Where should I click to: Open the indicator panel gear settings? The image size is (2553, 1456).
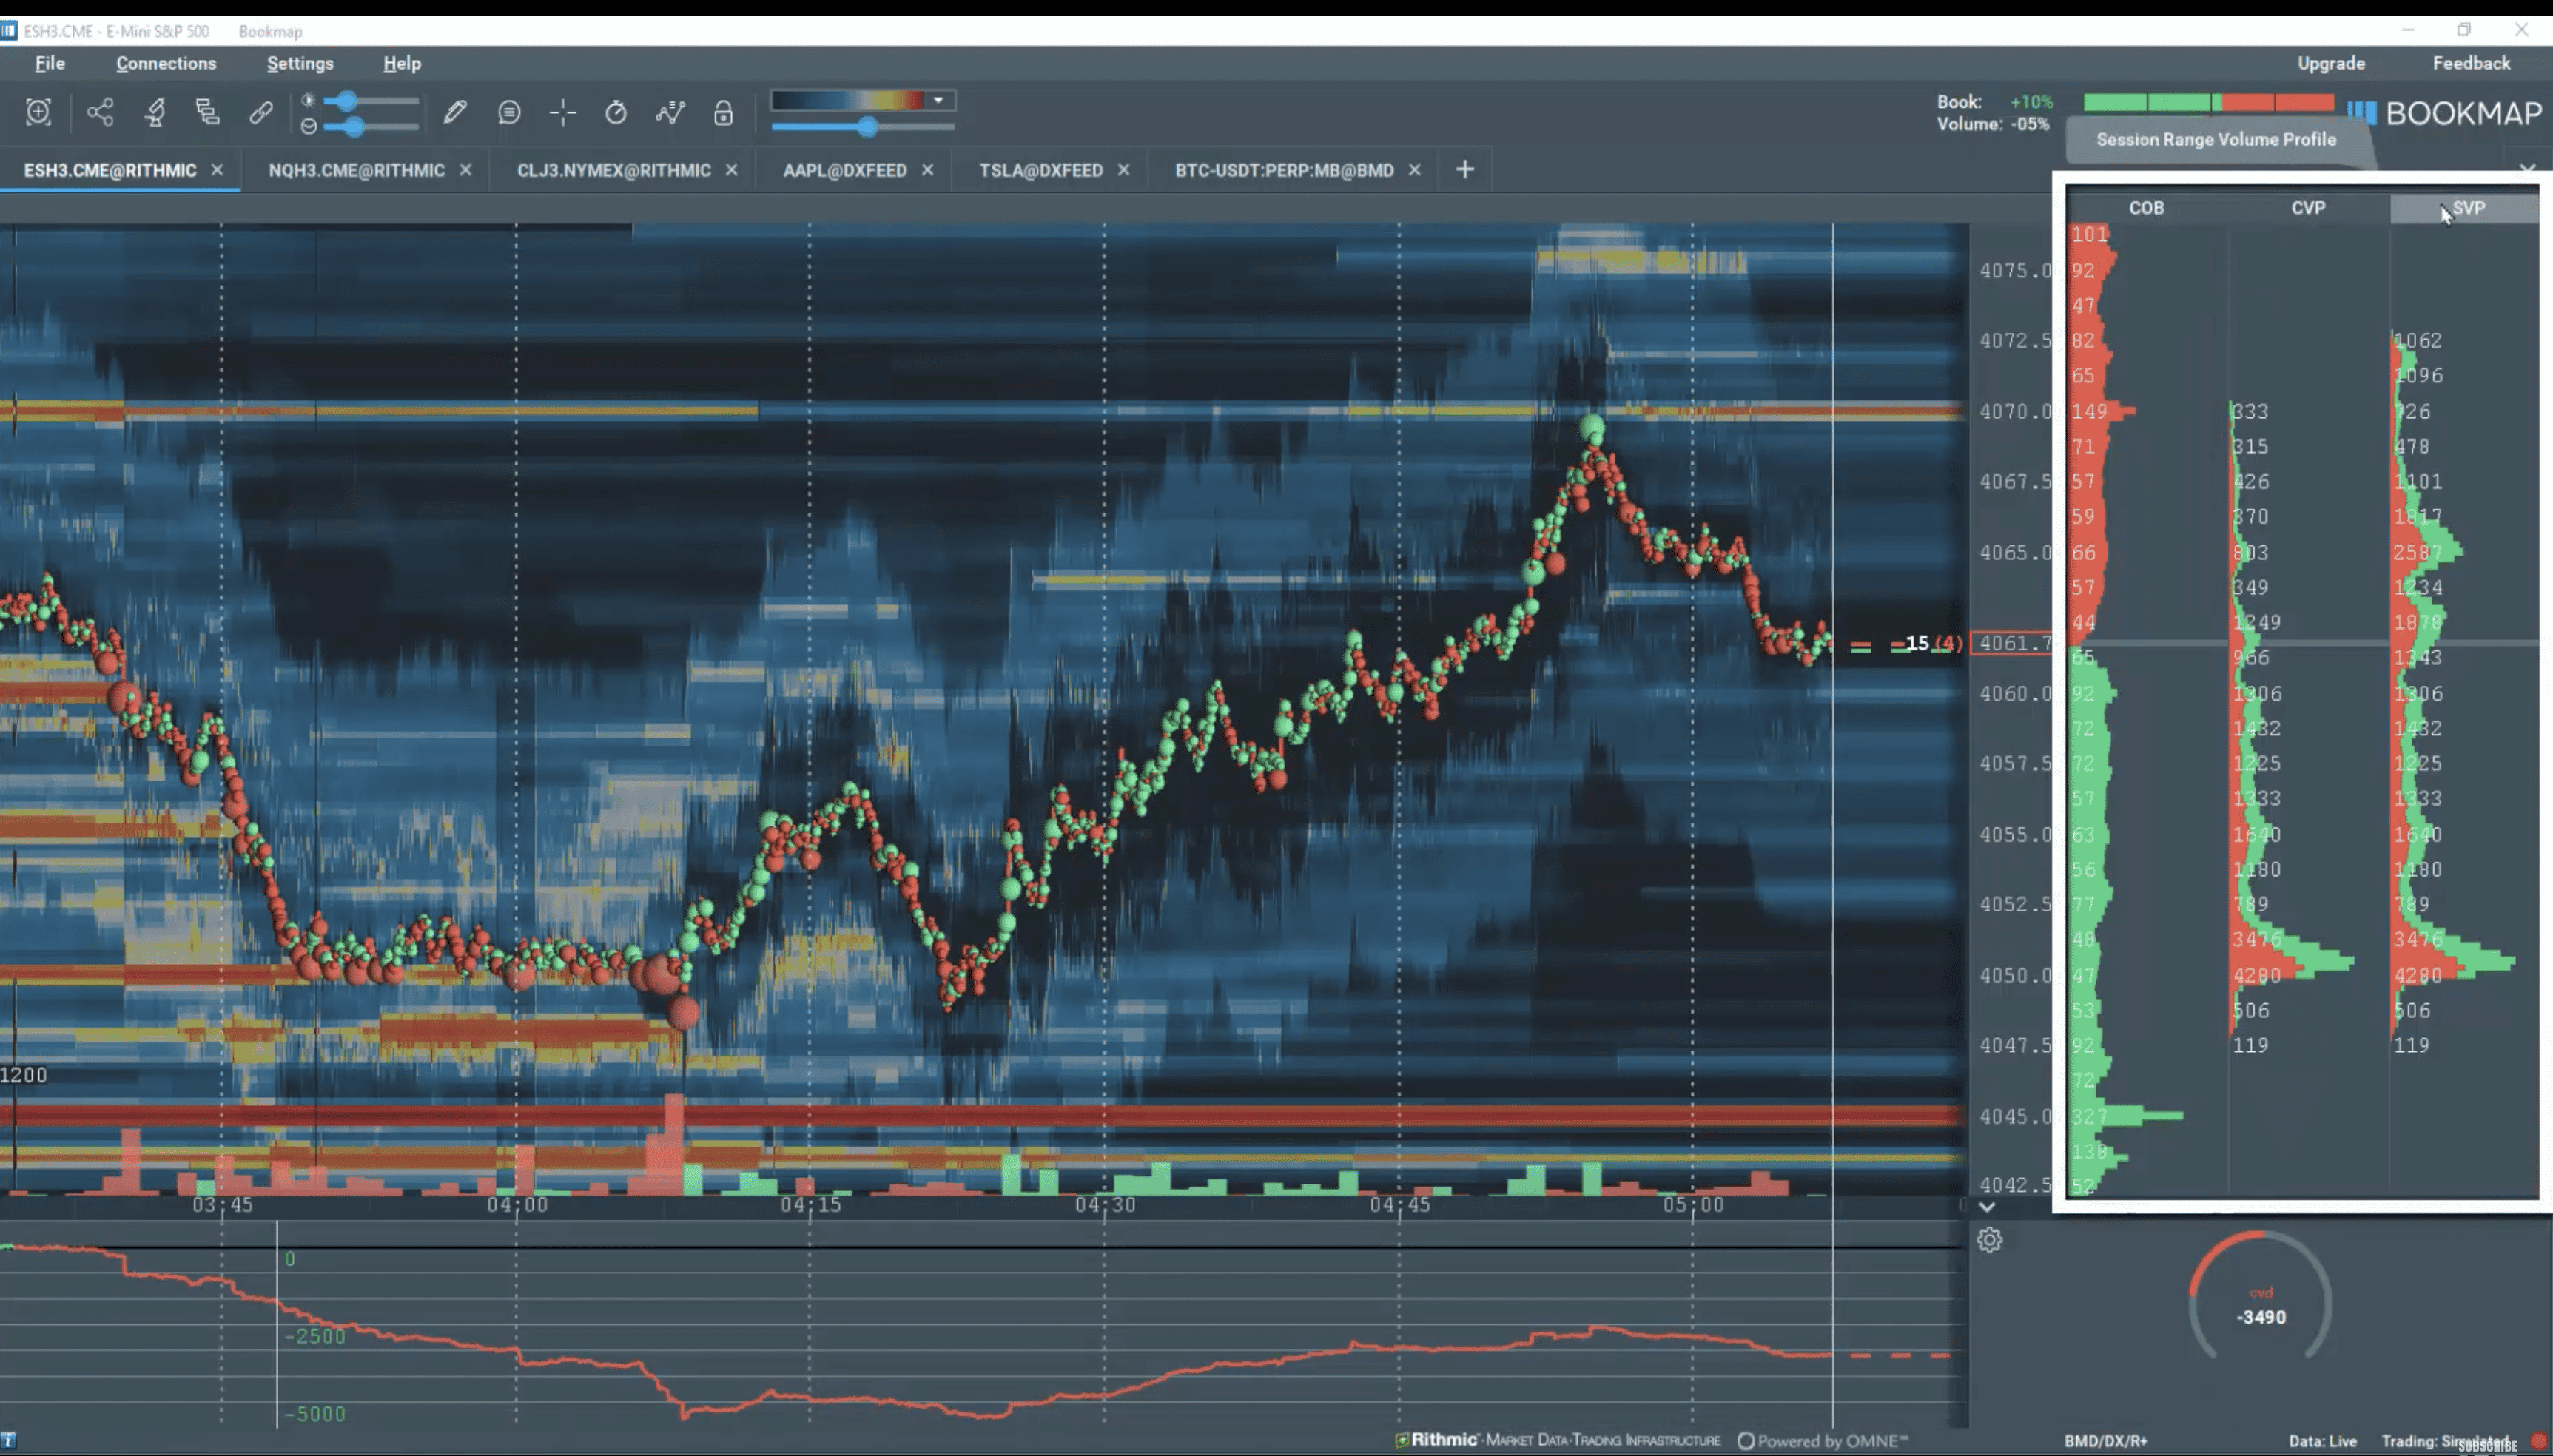1989,1240
